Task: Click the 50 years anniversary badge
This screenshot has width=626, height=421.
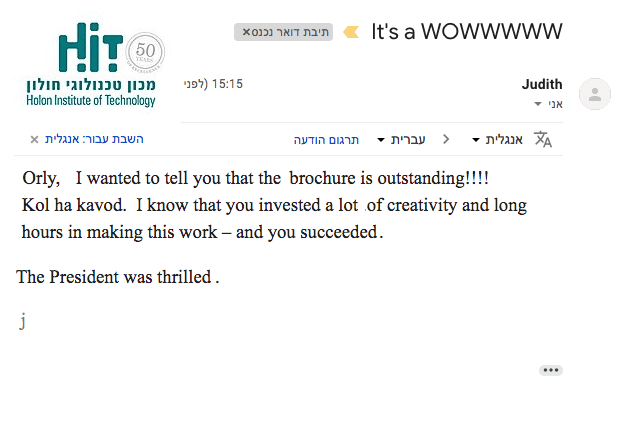Action: (145, 52)
